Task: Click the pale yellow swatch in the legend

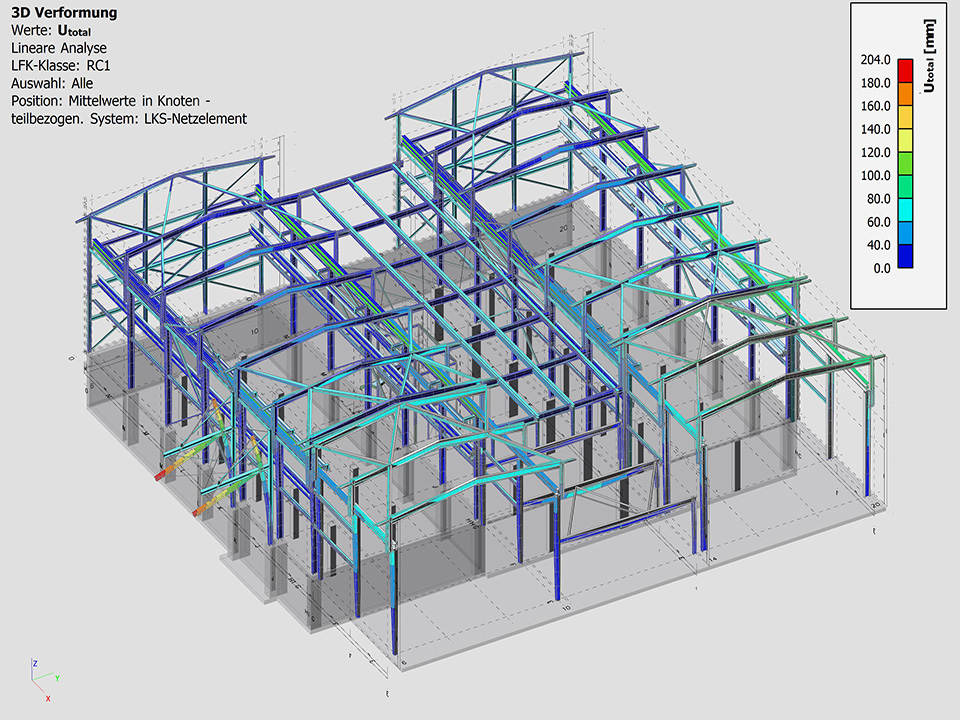Action: click(x=904, y=140)
